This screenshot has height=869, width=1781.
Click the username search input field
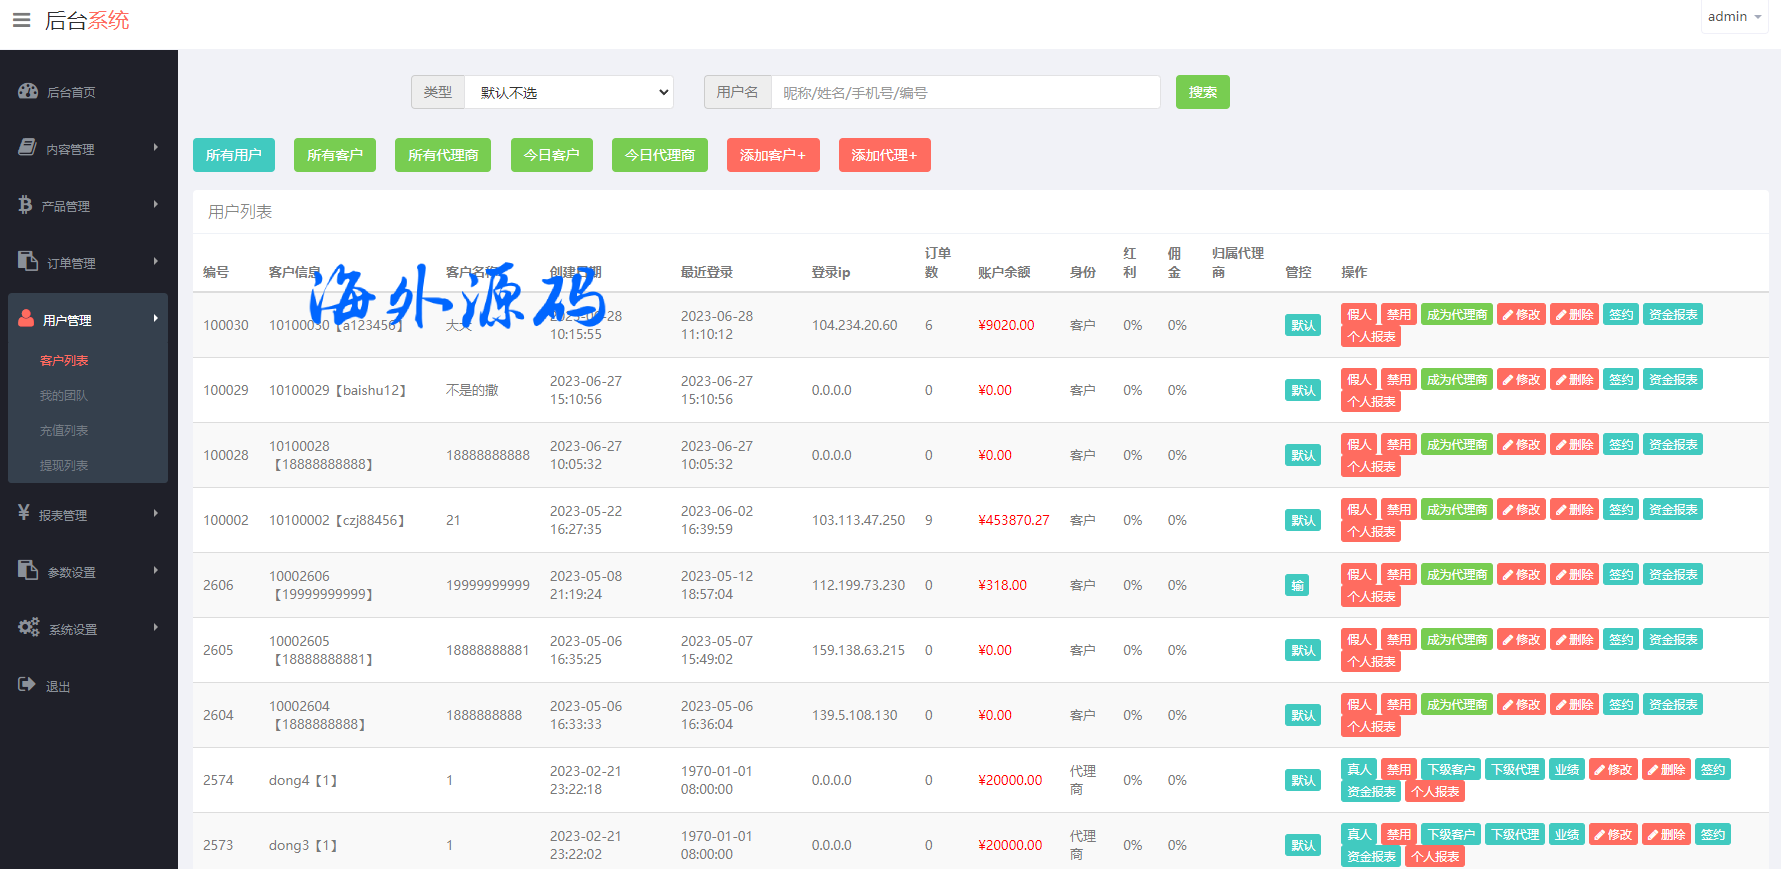(965, 93)
